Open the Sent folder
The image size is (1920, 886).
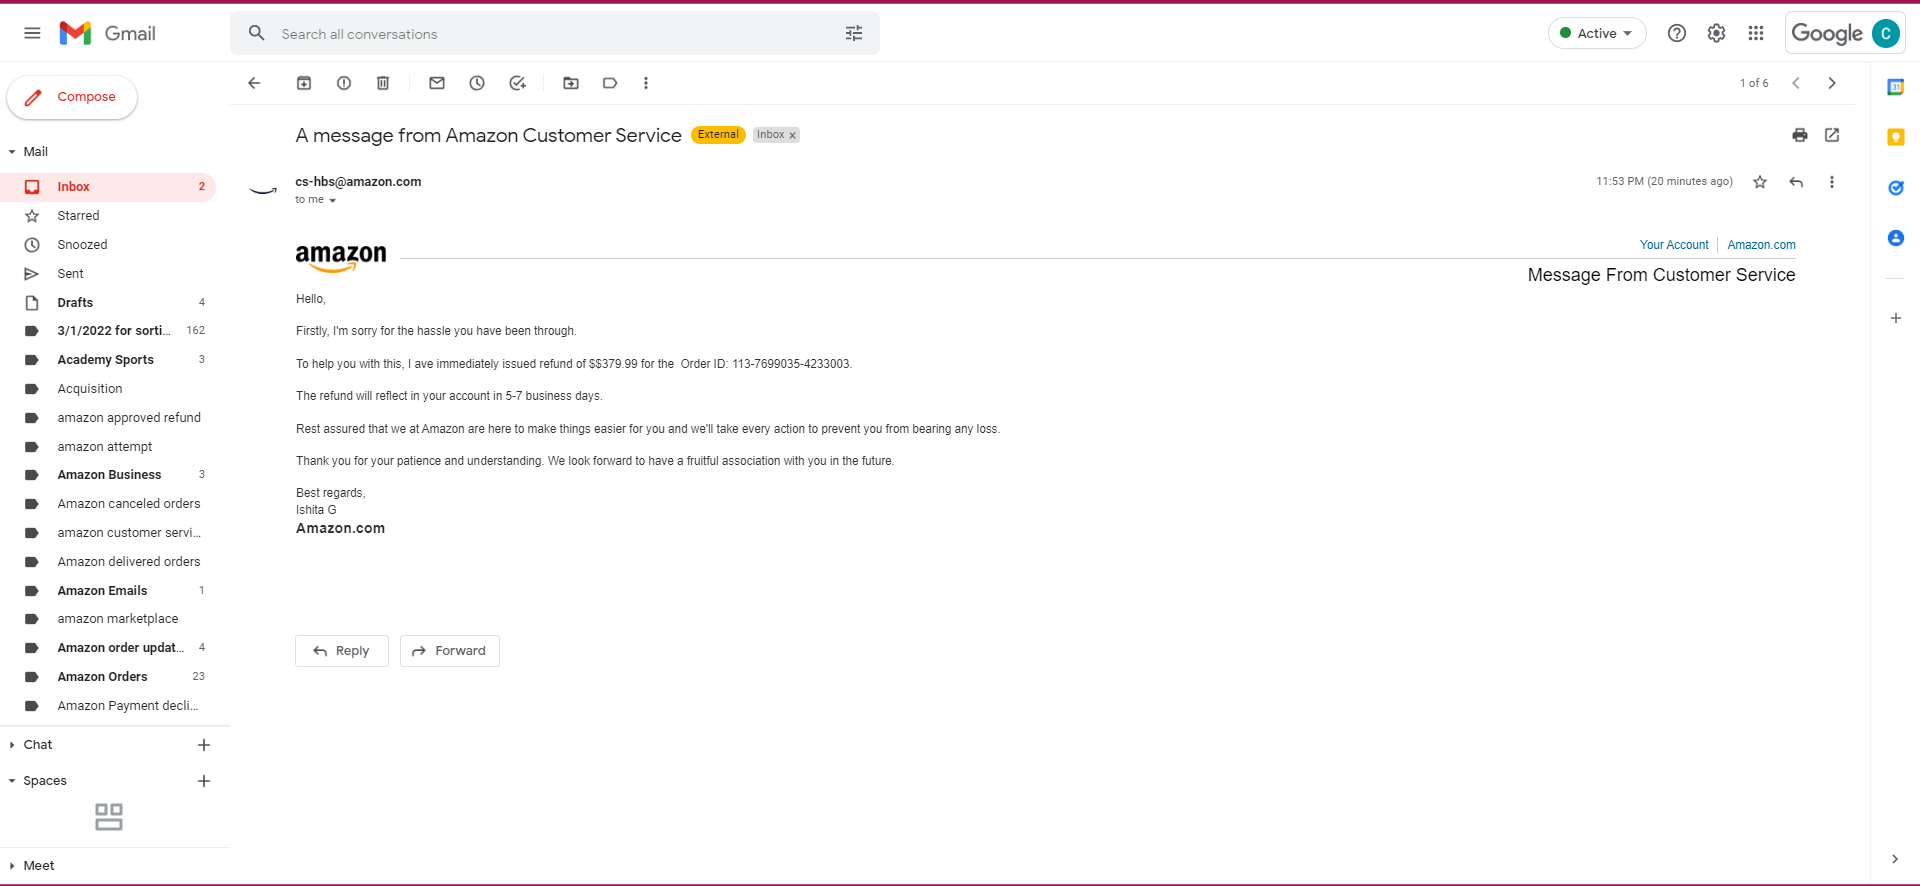108,274
